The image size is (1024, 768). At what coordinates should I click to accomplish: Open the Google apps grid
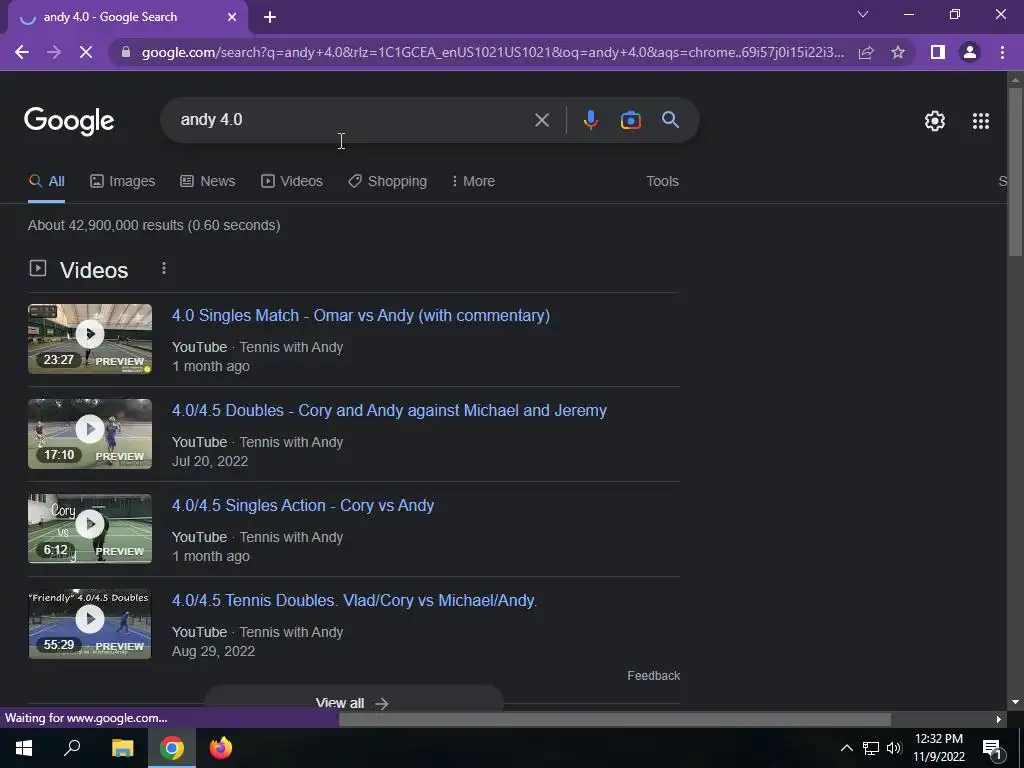[980, 121]
